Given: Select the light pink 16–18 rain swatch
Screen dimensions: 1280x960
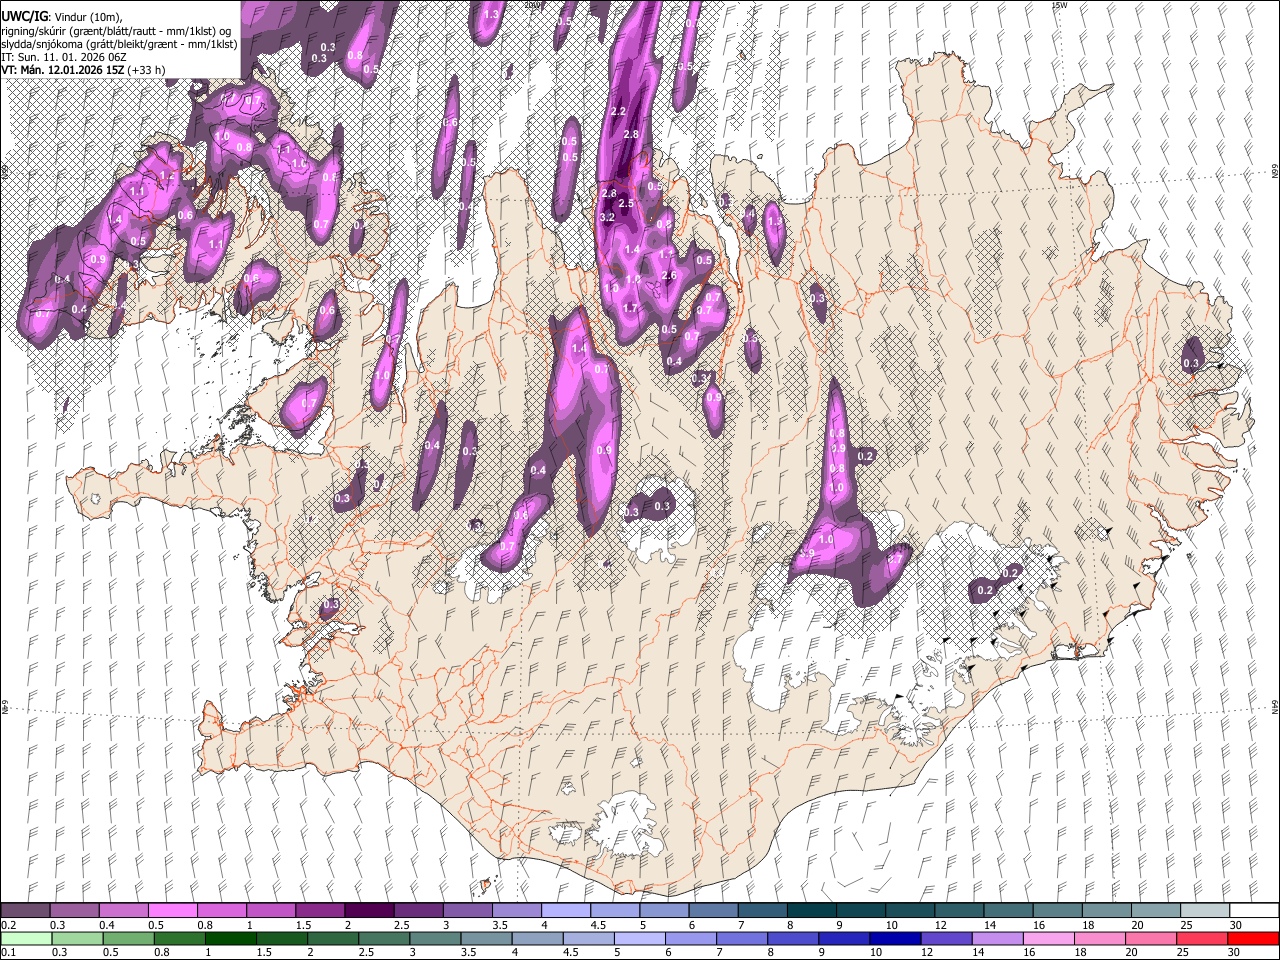Looking at the screenshot, I should click(1048, 938).
